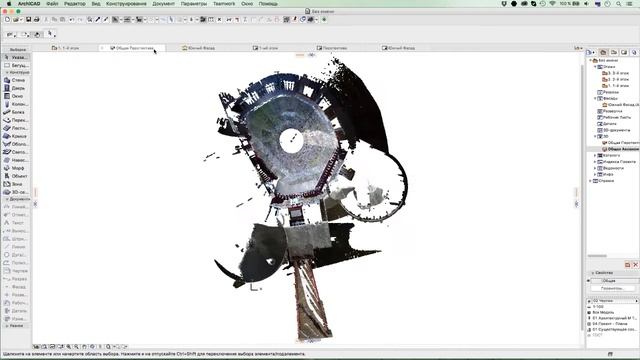Click the syringe inject parameters icon

pos(106,20)
